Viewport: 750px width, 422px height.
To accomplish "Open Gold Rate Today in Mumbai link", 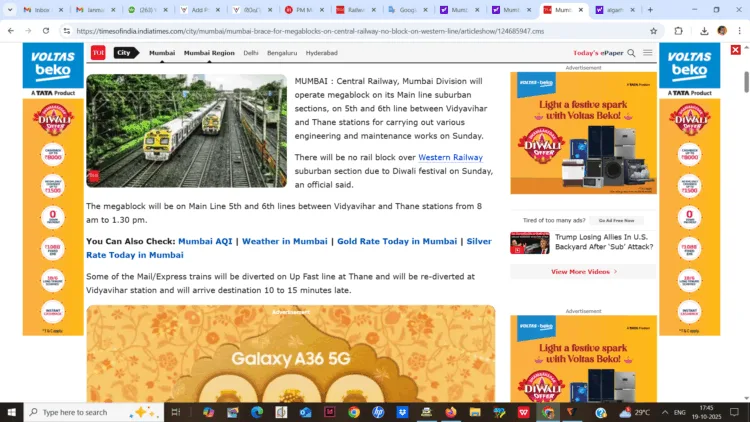I will (397, 241).
